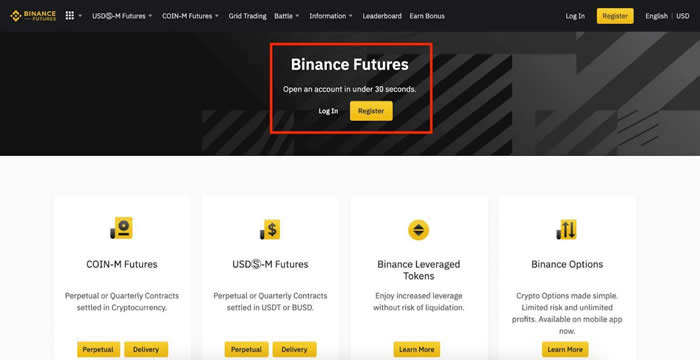This screenshot has width=700, height=360.
Task: Open the apps grid icon
Action: [x=70, y=16]
